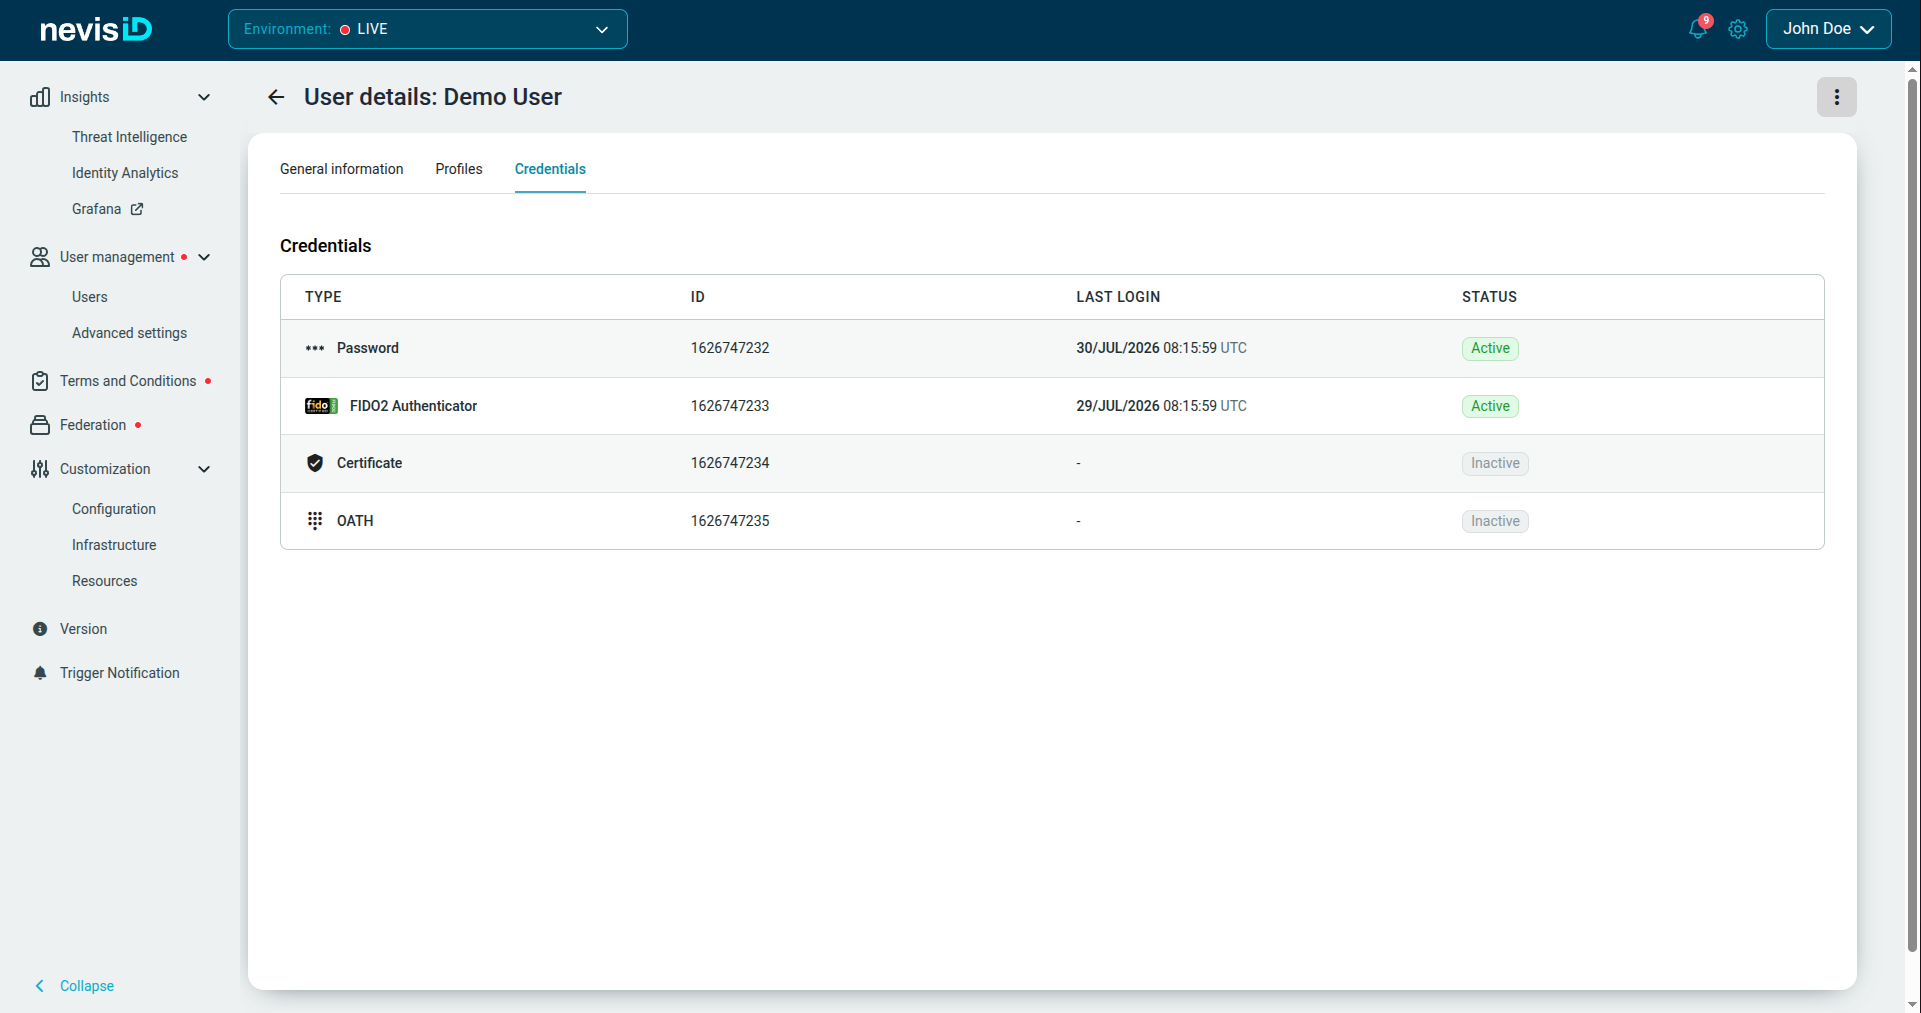1921x1013 pixels.
Task: Open Identity Analytics page
Action: pos(125,173)
